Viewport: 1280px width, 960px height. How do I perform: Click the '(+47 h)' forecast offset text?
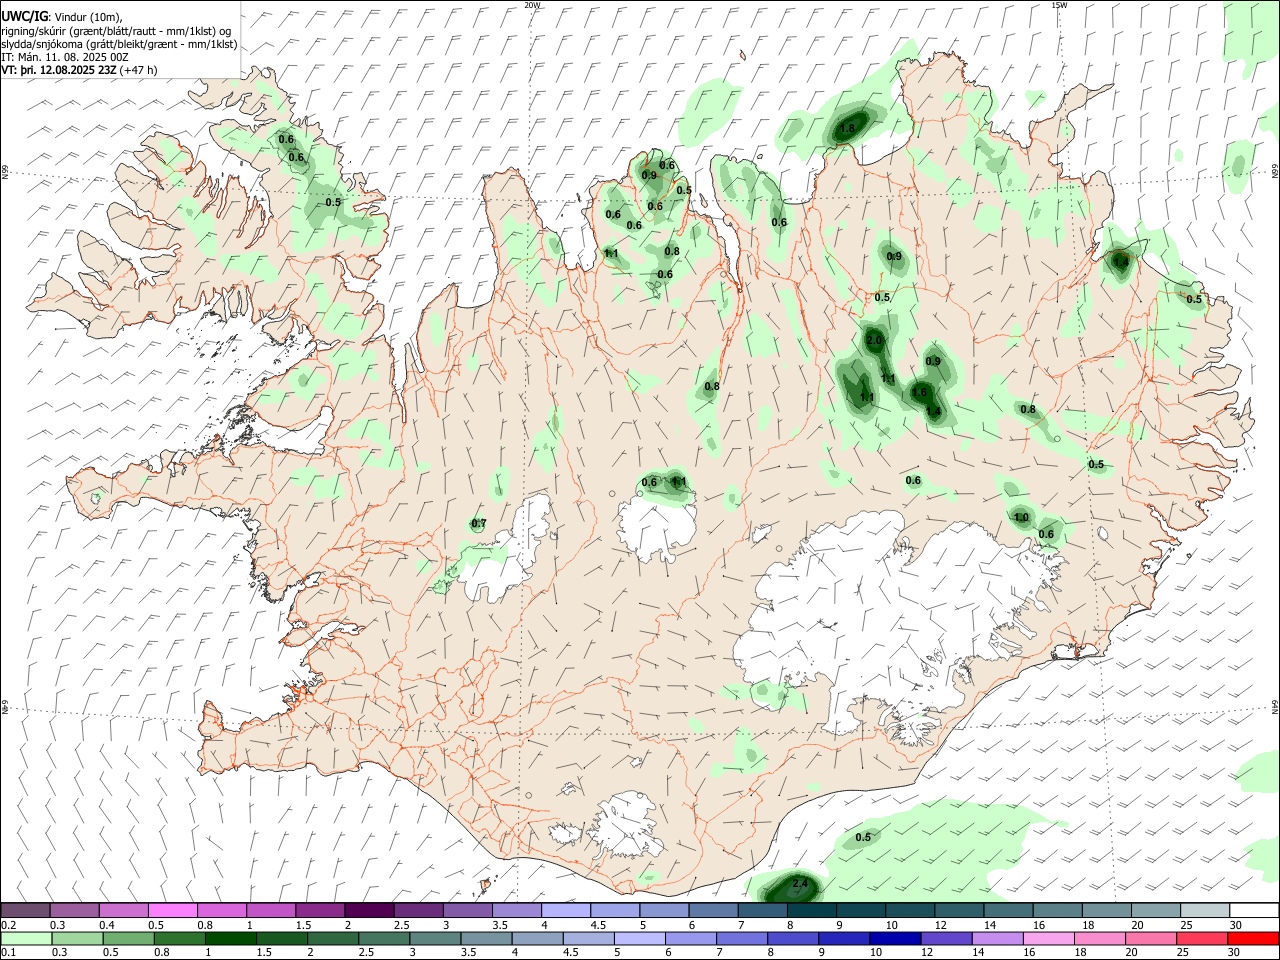point(139,70)
